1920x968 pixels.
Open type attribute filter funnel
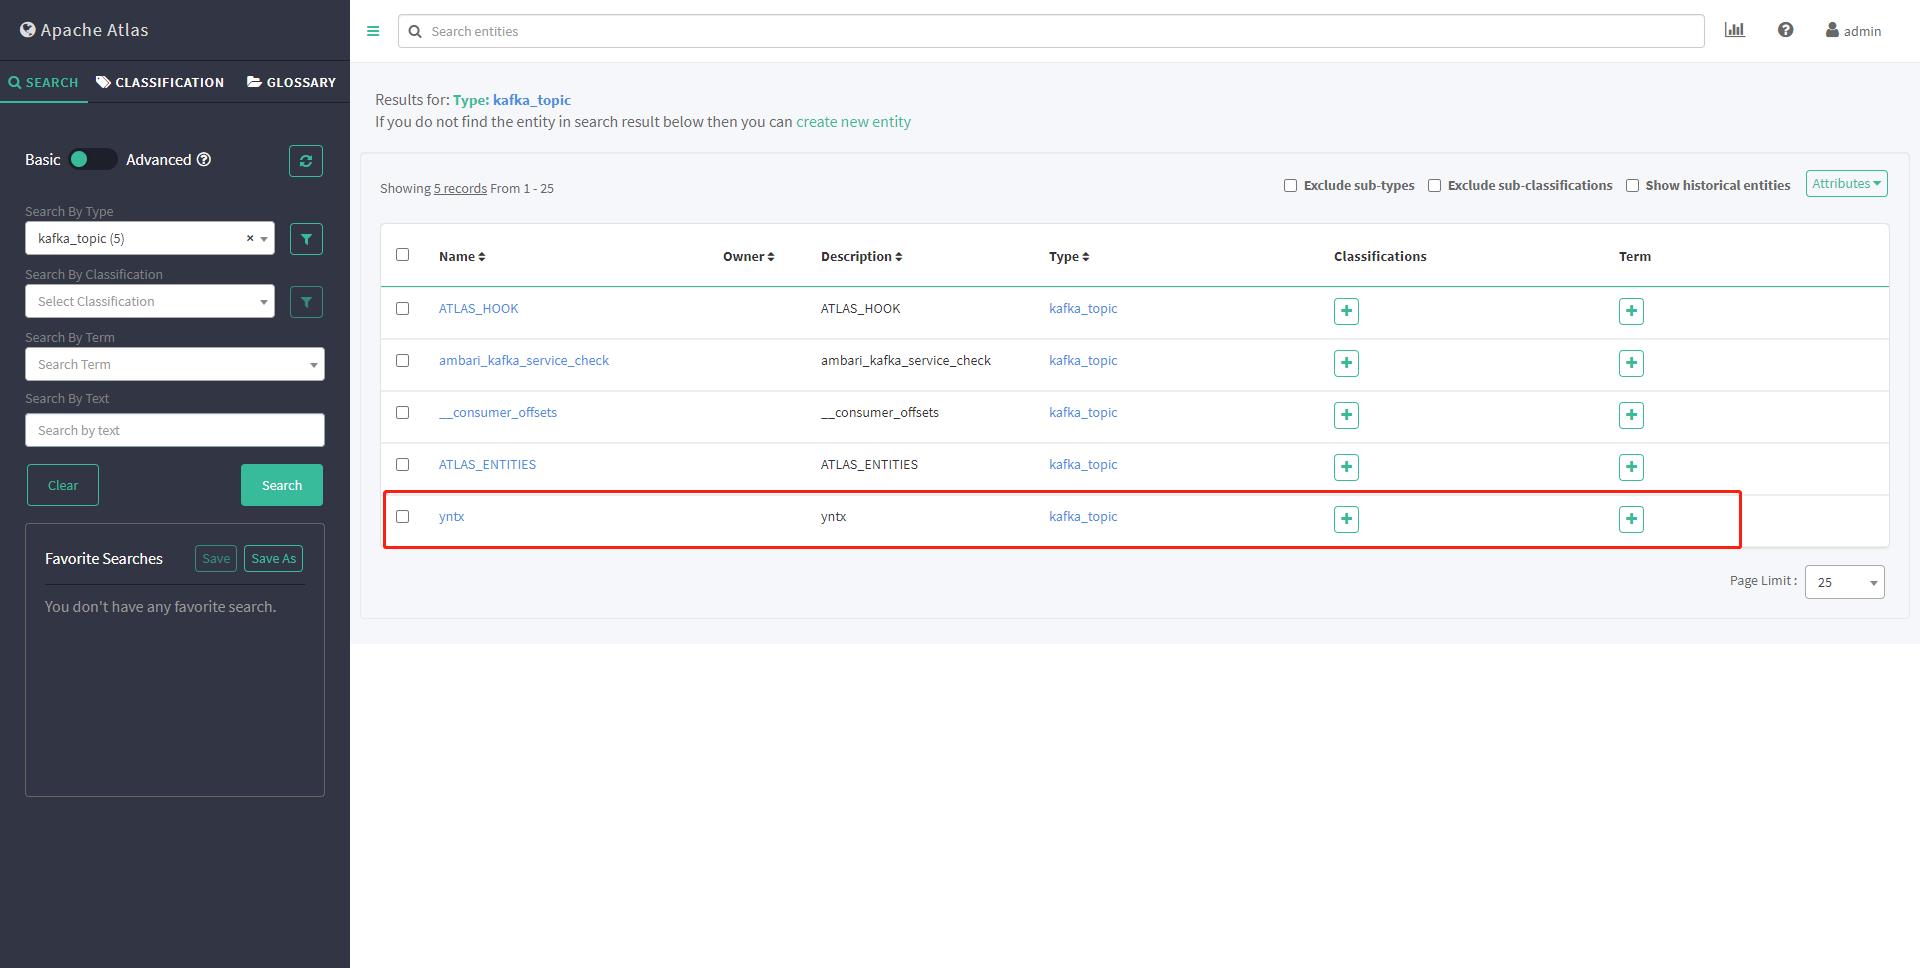point(306,239)
